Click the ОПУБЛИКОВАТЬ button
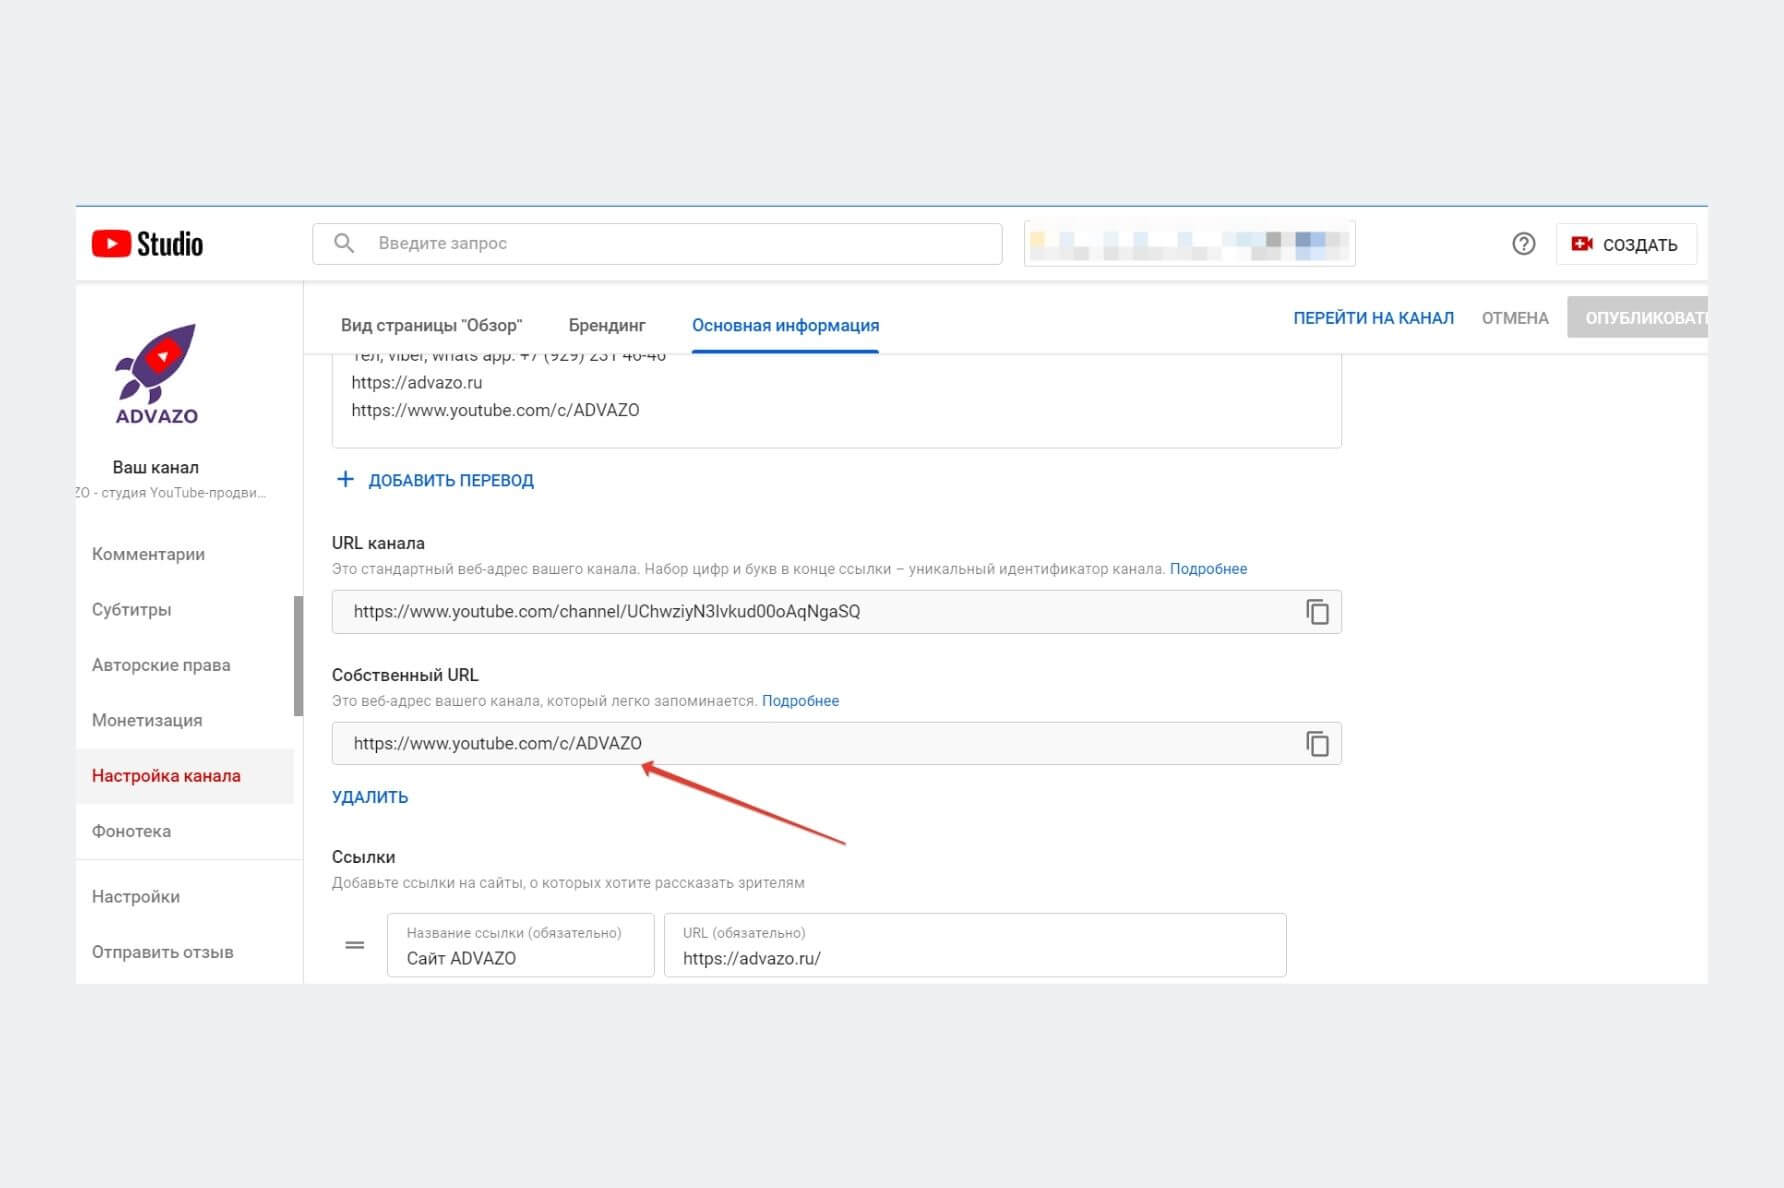 [x=1638, y=318]
